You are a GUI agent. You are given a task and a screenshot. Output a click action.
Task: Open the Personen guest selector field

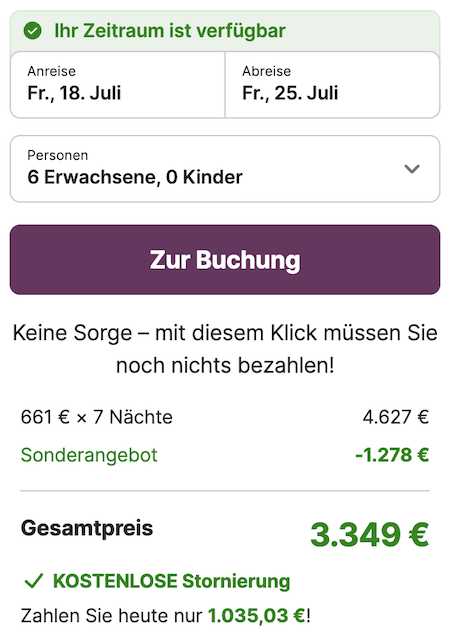point(225,169)
